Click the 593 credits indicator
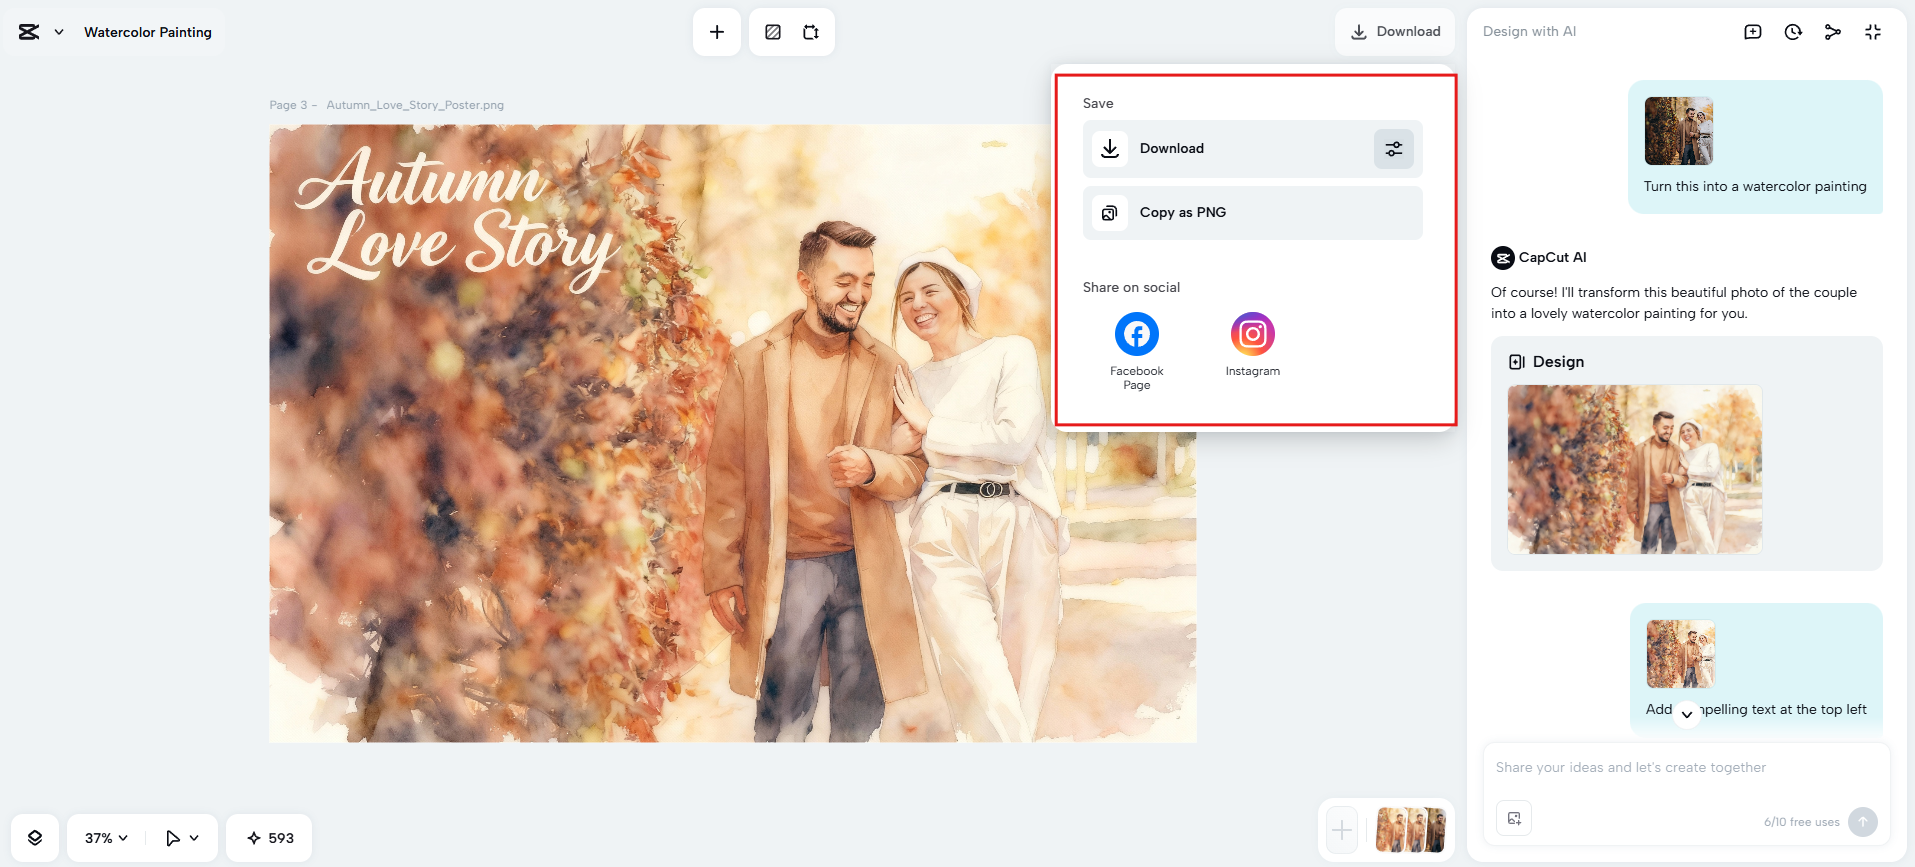Image resolution: width=1915 pixels, height=867 pixels. click(x=270, y=838)
